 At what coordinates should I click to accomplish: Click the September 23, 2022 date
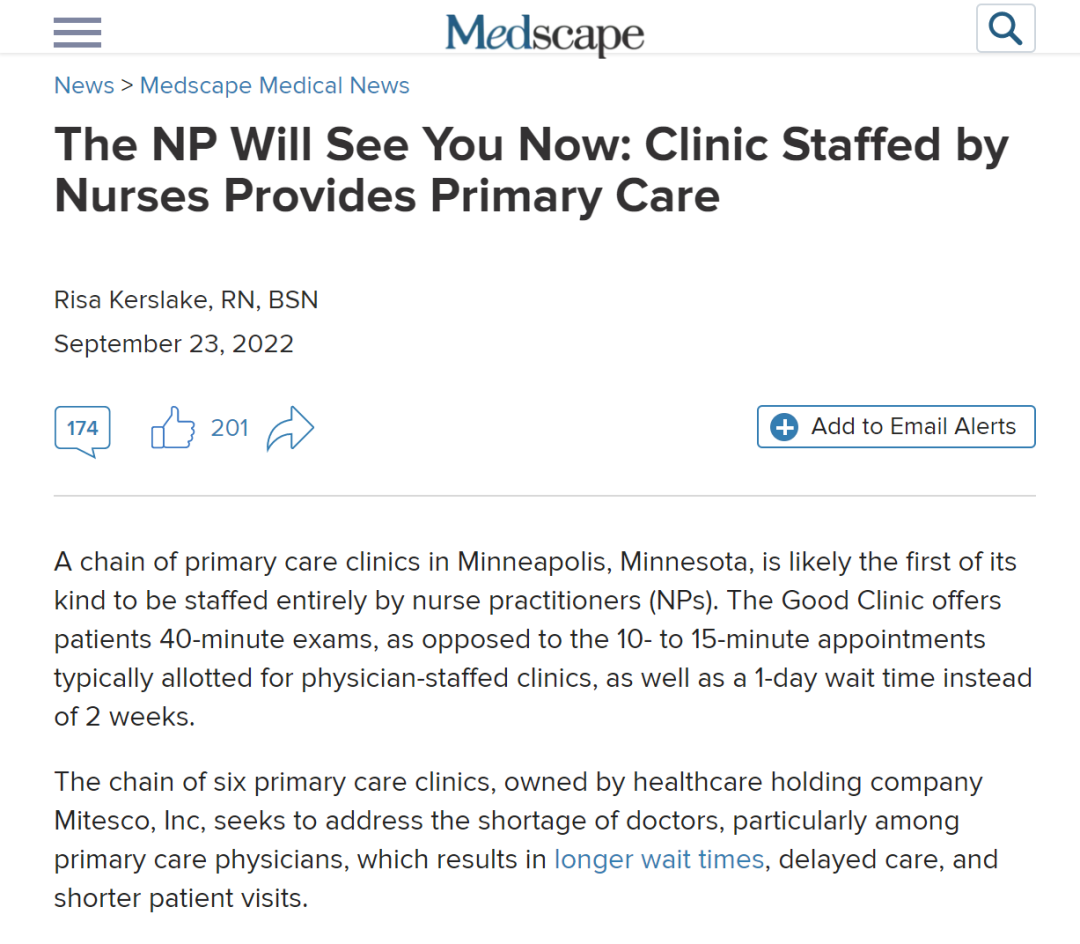coord(174,344)
